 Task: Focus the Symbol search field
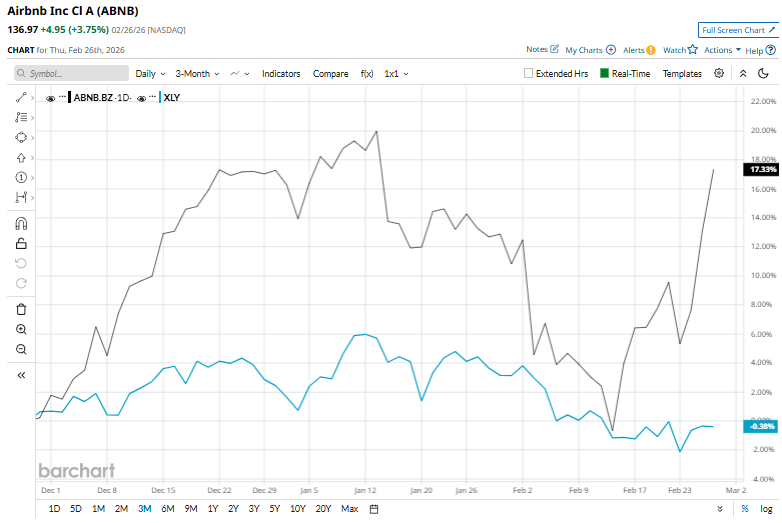coord(71,73)
